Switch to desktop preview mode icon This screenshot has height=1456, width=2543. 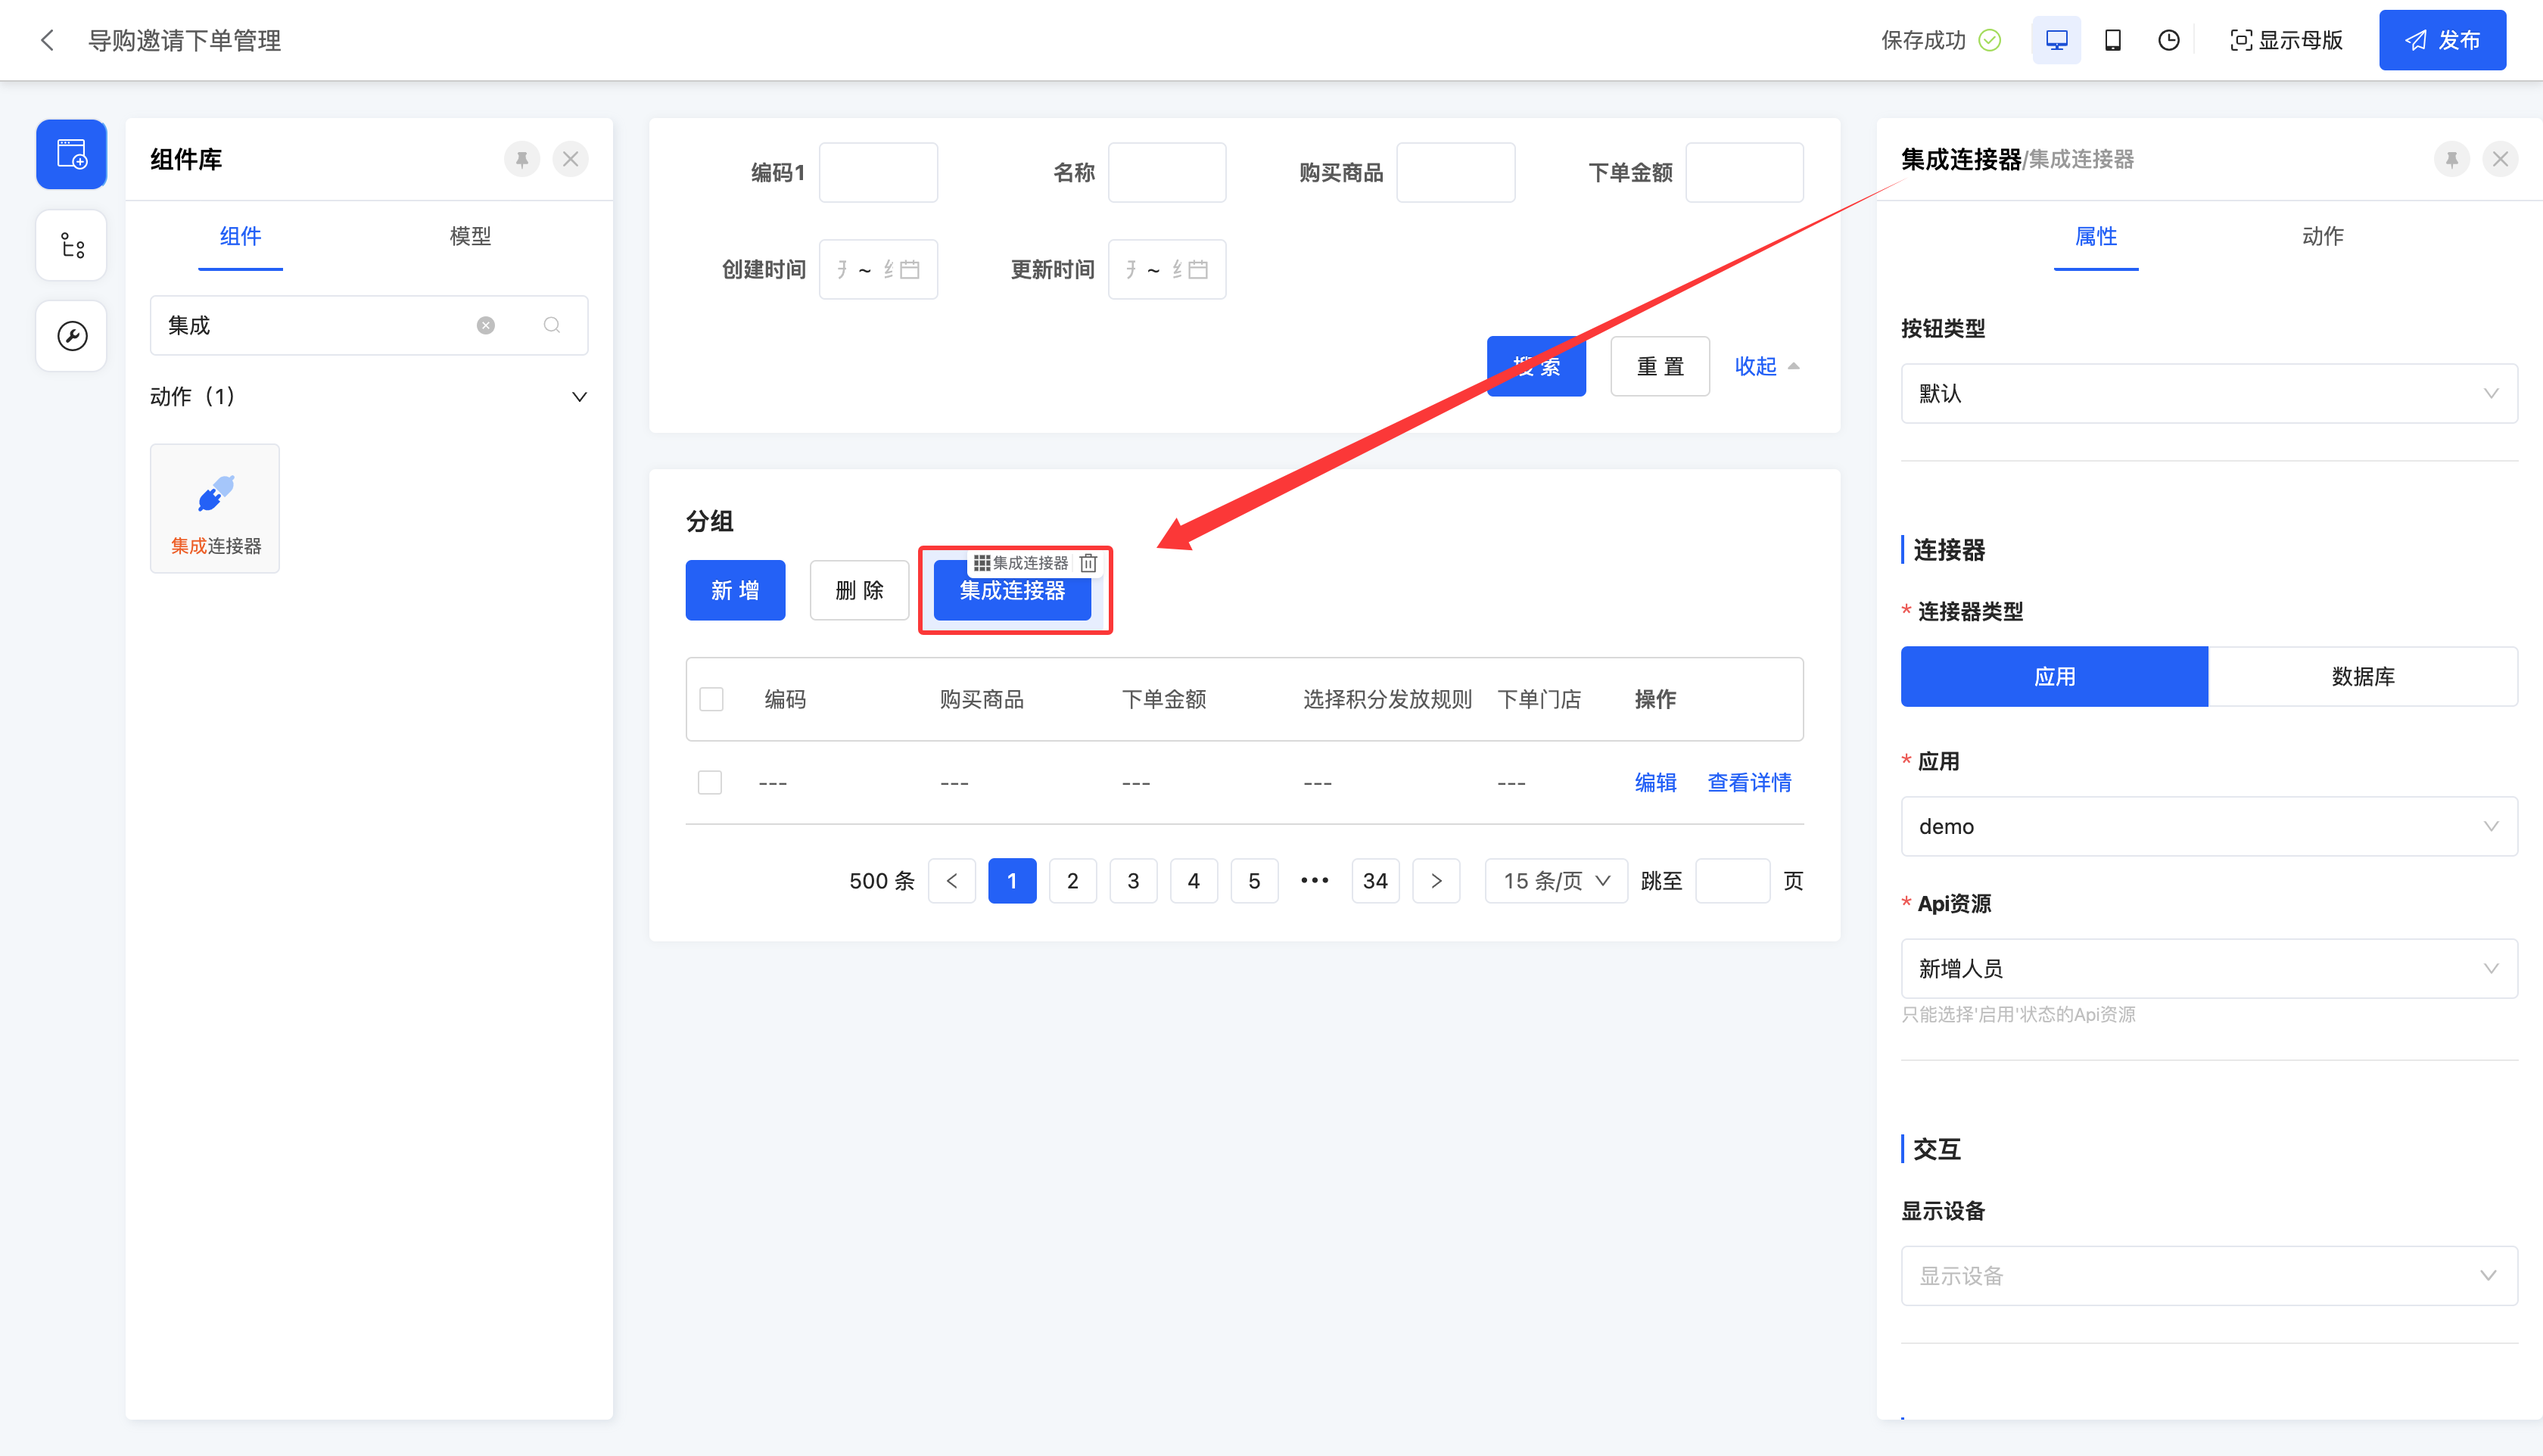tap(2056, 40)
